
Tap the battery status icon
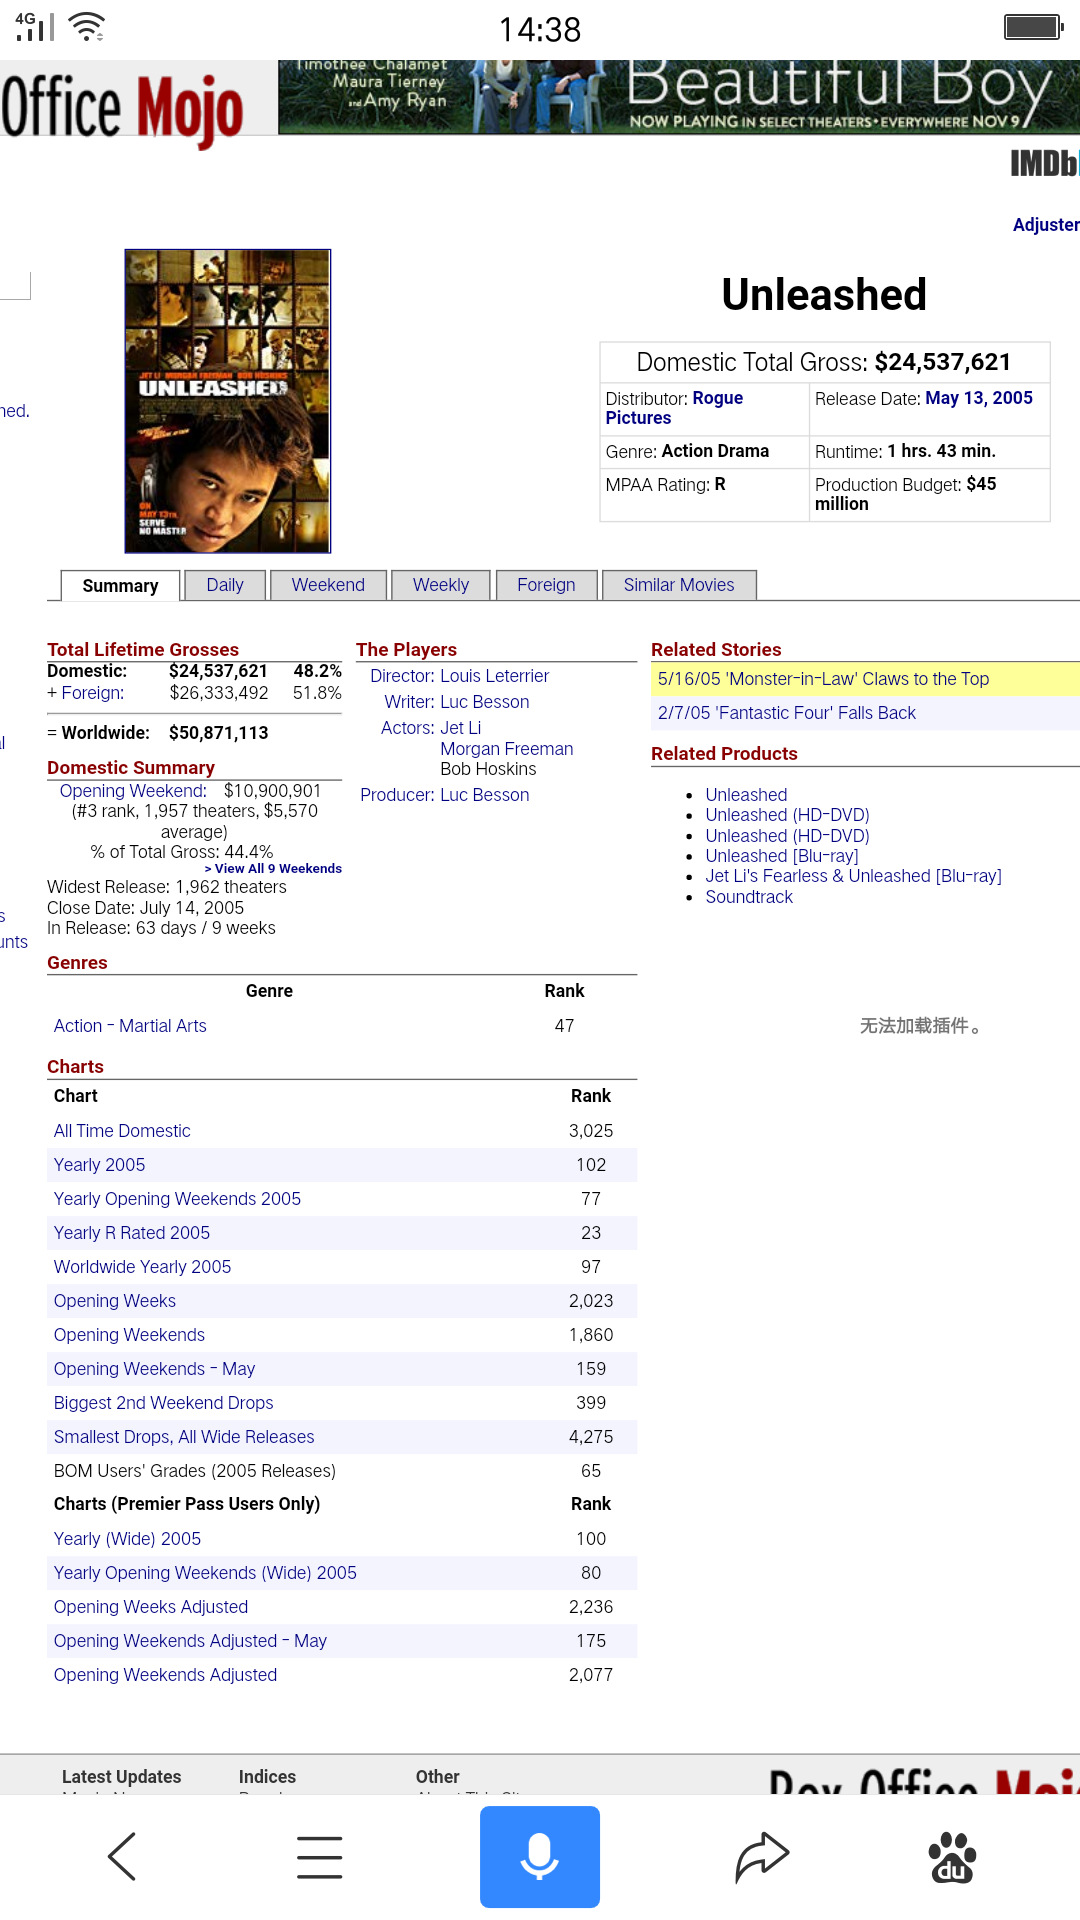pos(1033,27)
